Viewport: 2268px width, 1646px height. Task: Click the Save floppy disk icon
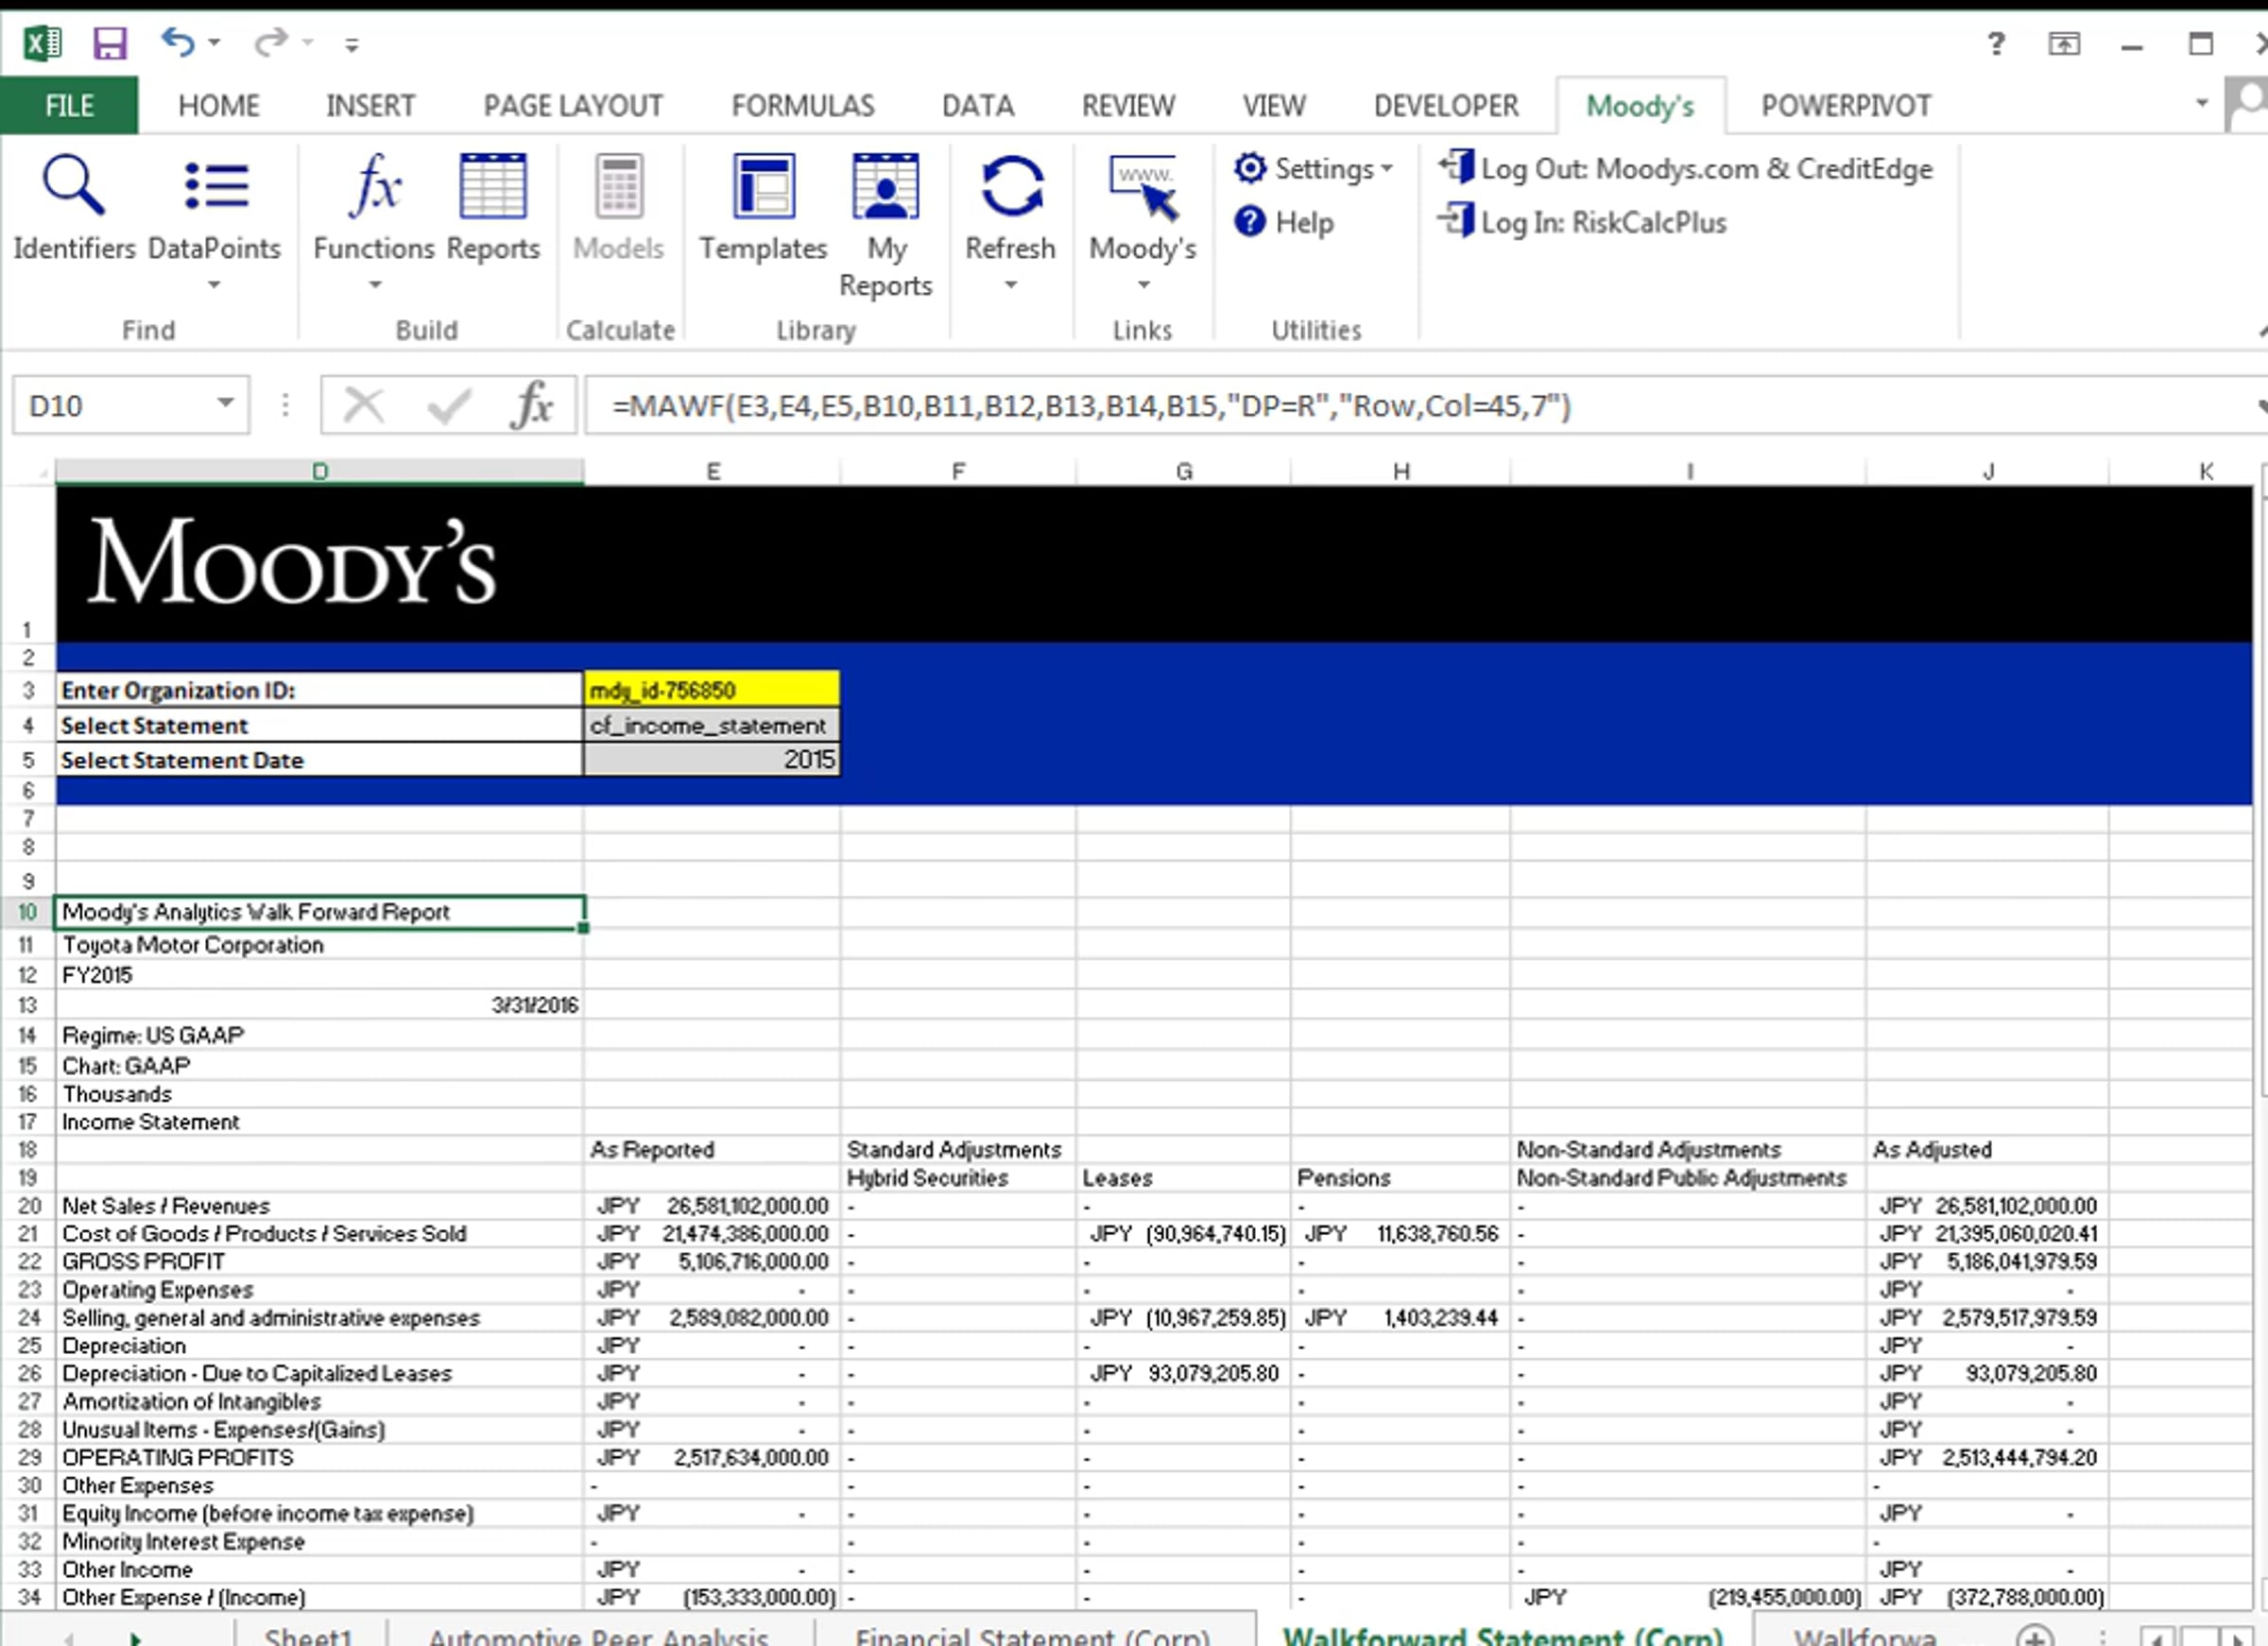click(109, 43)
